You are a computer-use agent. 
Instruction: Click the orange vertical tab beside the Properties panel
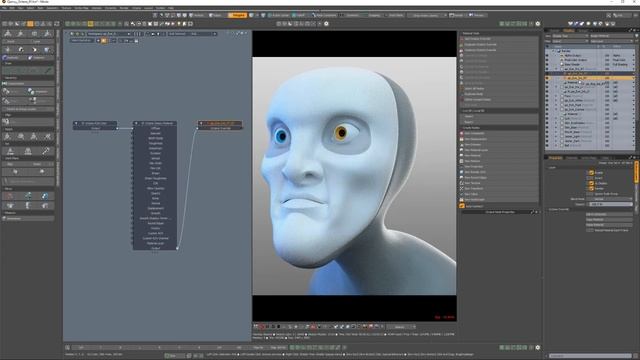pos(636,172)
